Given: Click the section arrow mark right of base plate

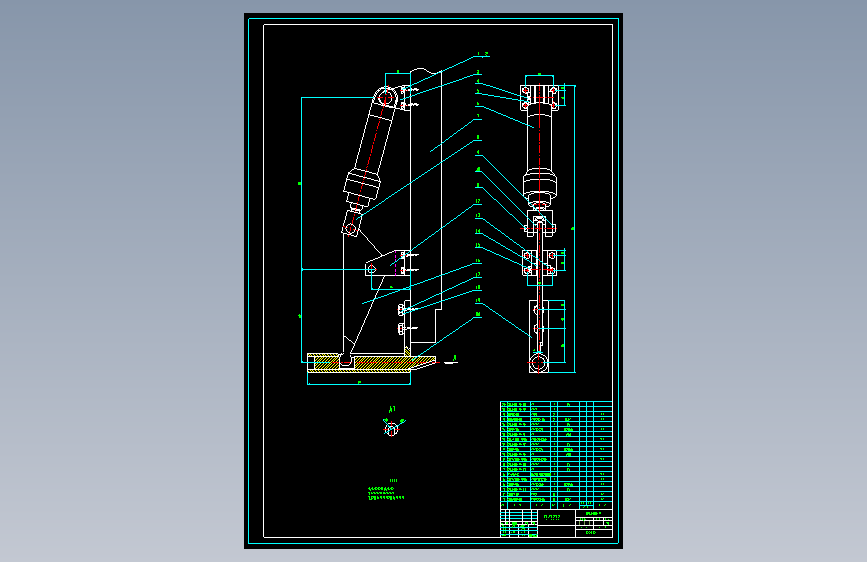Looking at the screenshot, I should (451, 361).
